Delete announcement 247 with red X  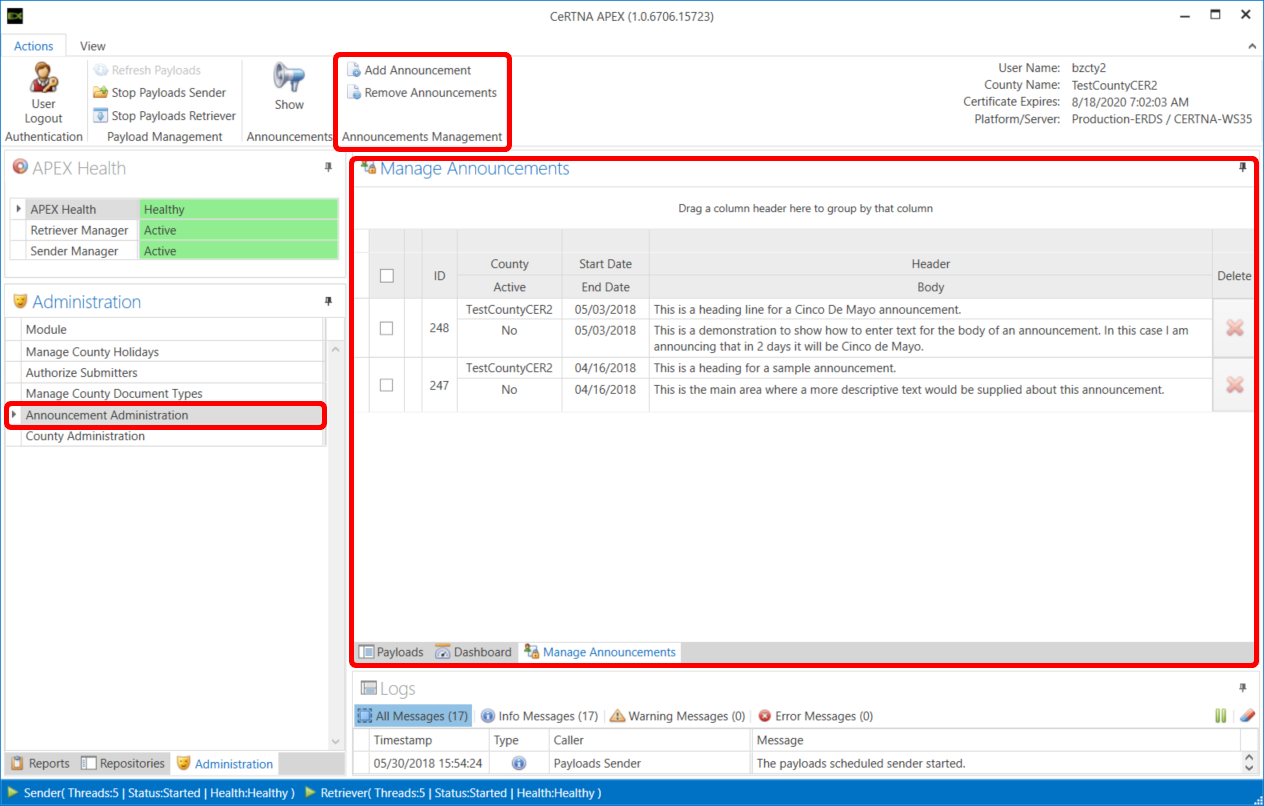pyautogui.click(x=1234, y=385)
